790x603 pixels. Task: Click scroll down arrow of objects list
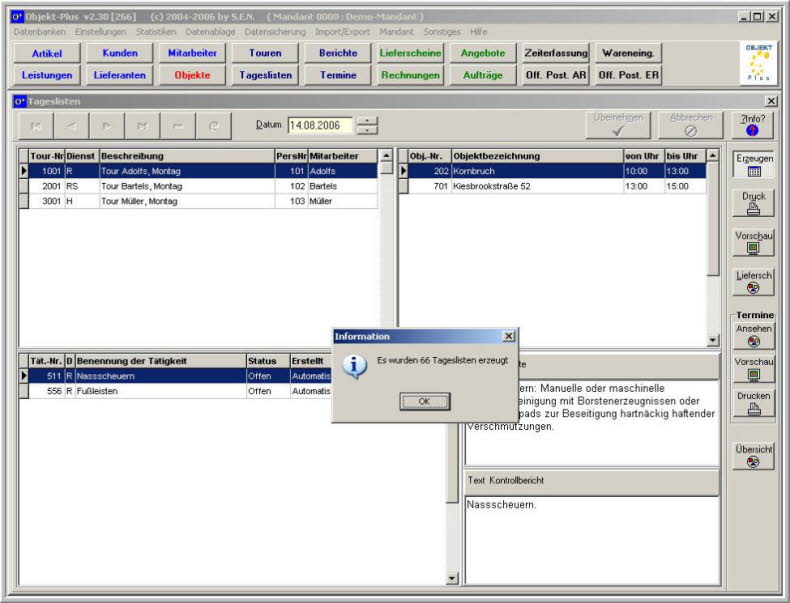(x=712, y=341)
